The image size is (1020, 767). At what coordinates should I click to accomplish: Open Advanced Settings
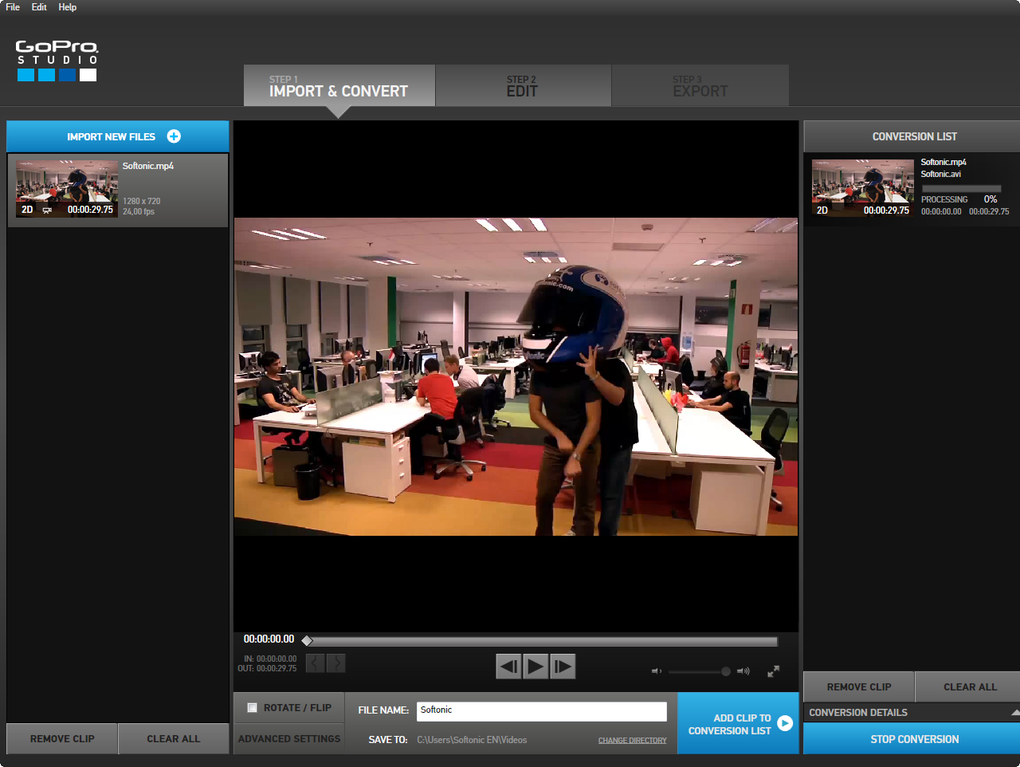[289, 739]
